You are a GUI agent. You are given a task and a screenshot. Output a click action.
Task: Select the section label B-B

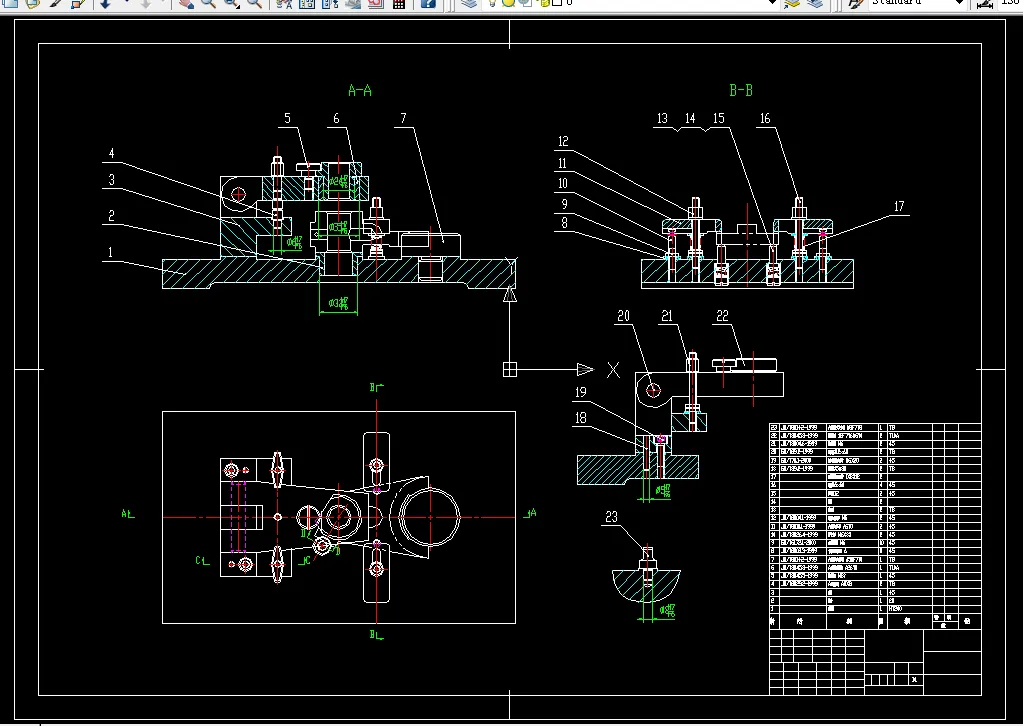pyautogui.click(x=741, y=90)
